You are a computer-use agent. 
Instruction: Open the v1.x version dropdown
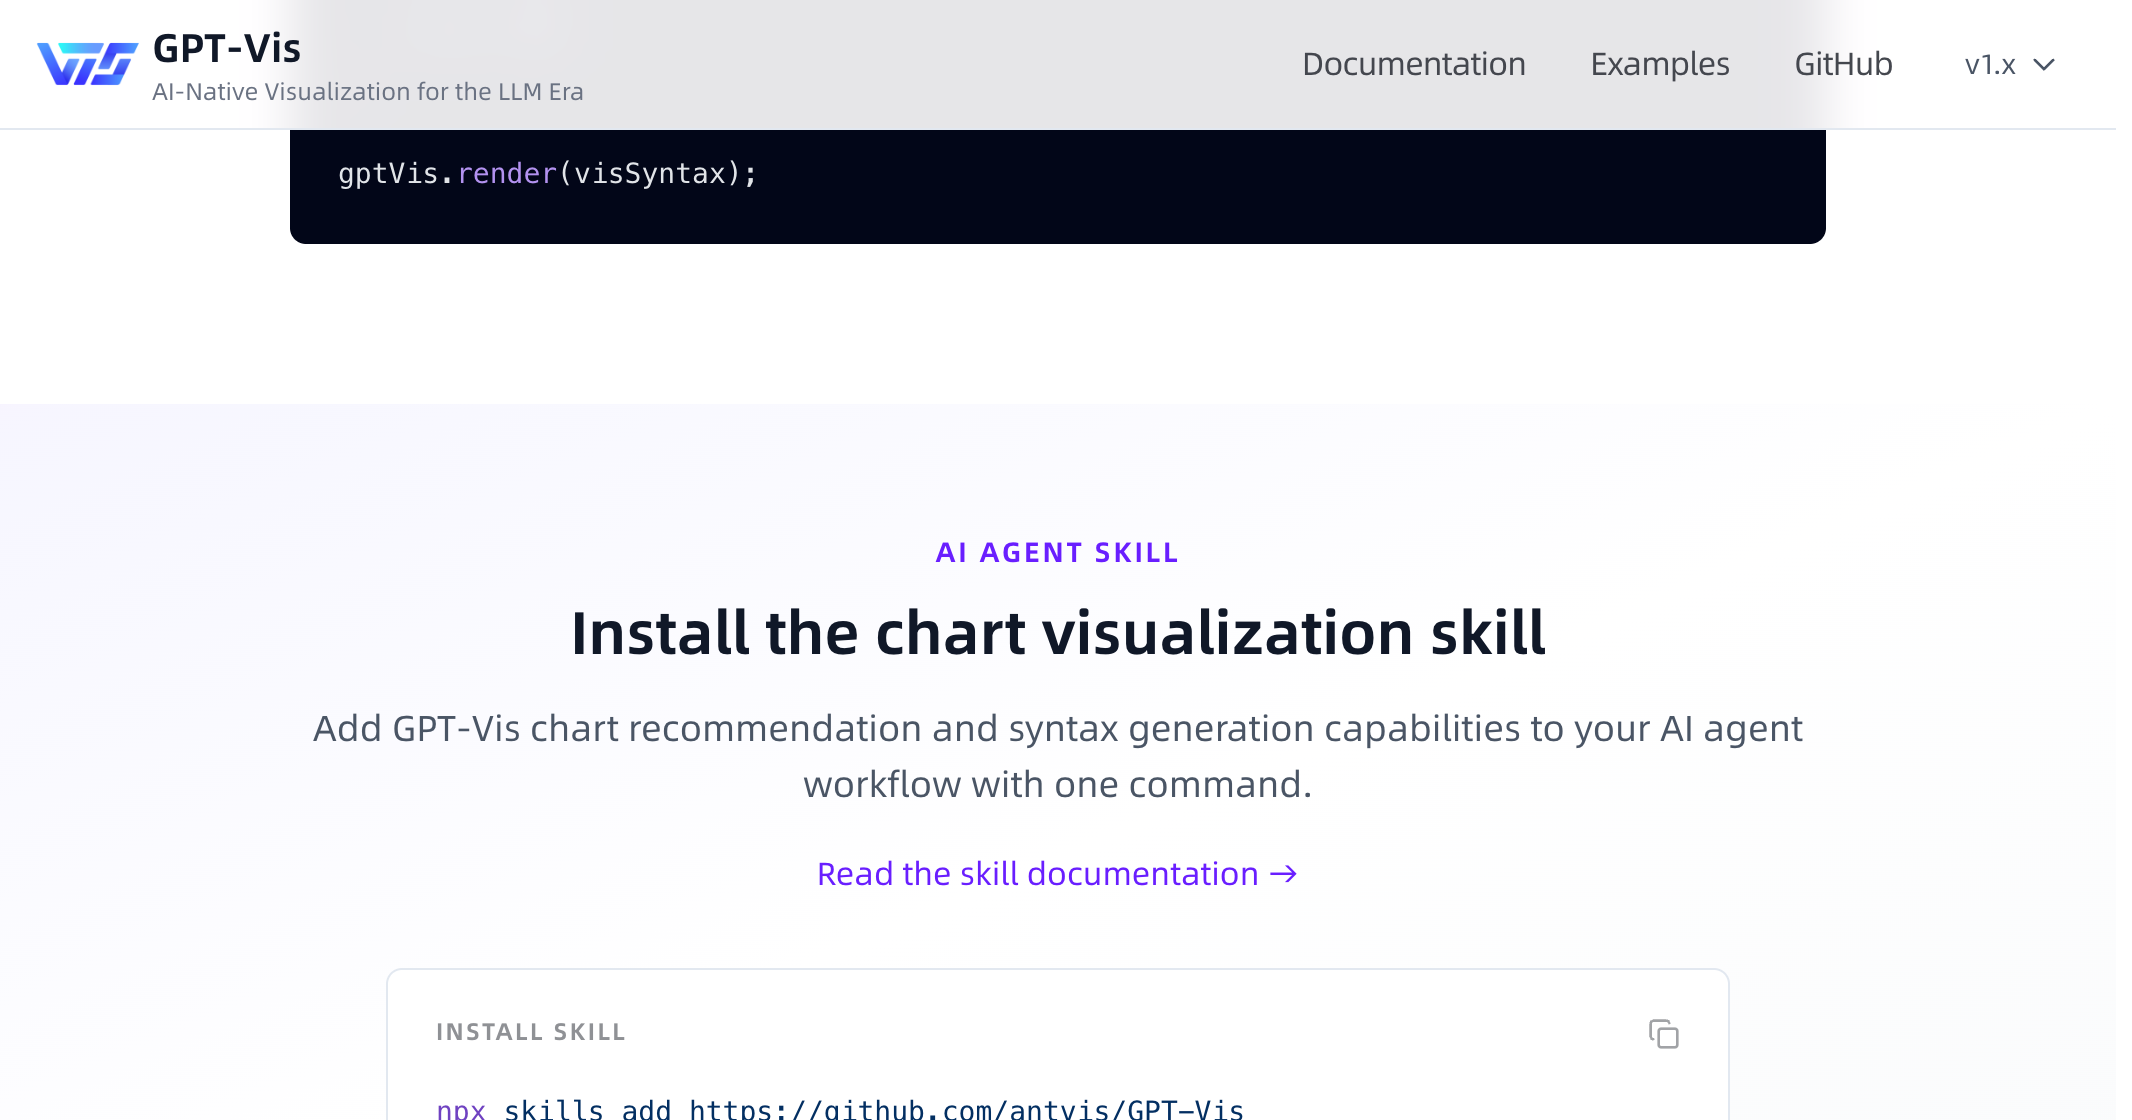click(2009, 65)
